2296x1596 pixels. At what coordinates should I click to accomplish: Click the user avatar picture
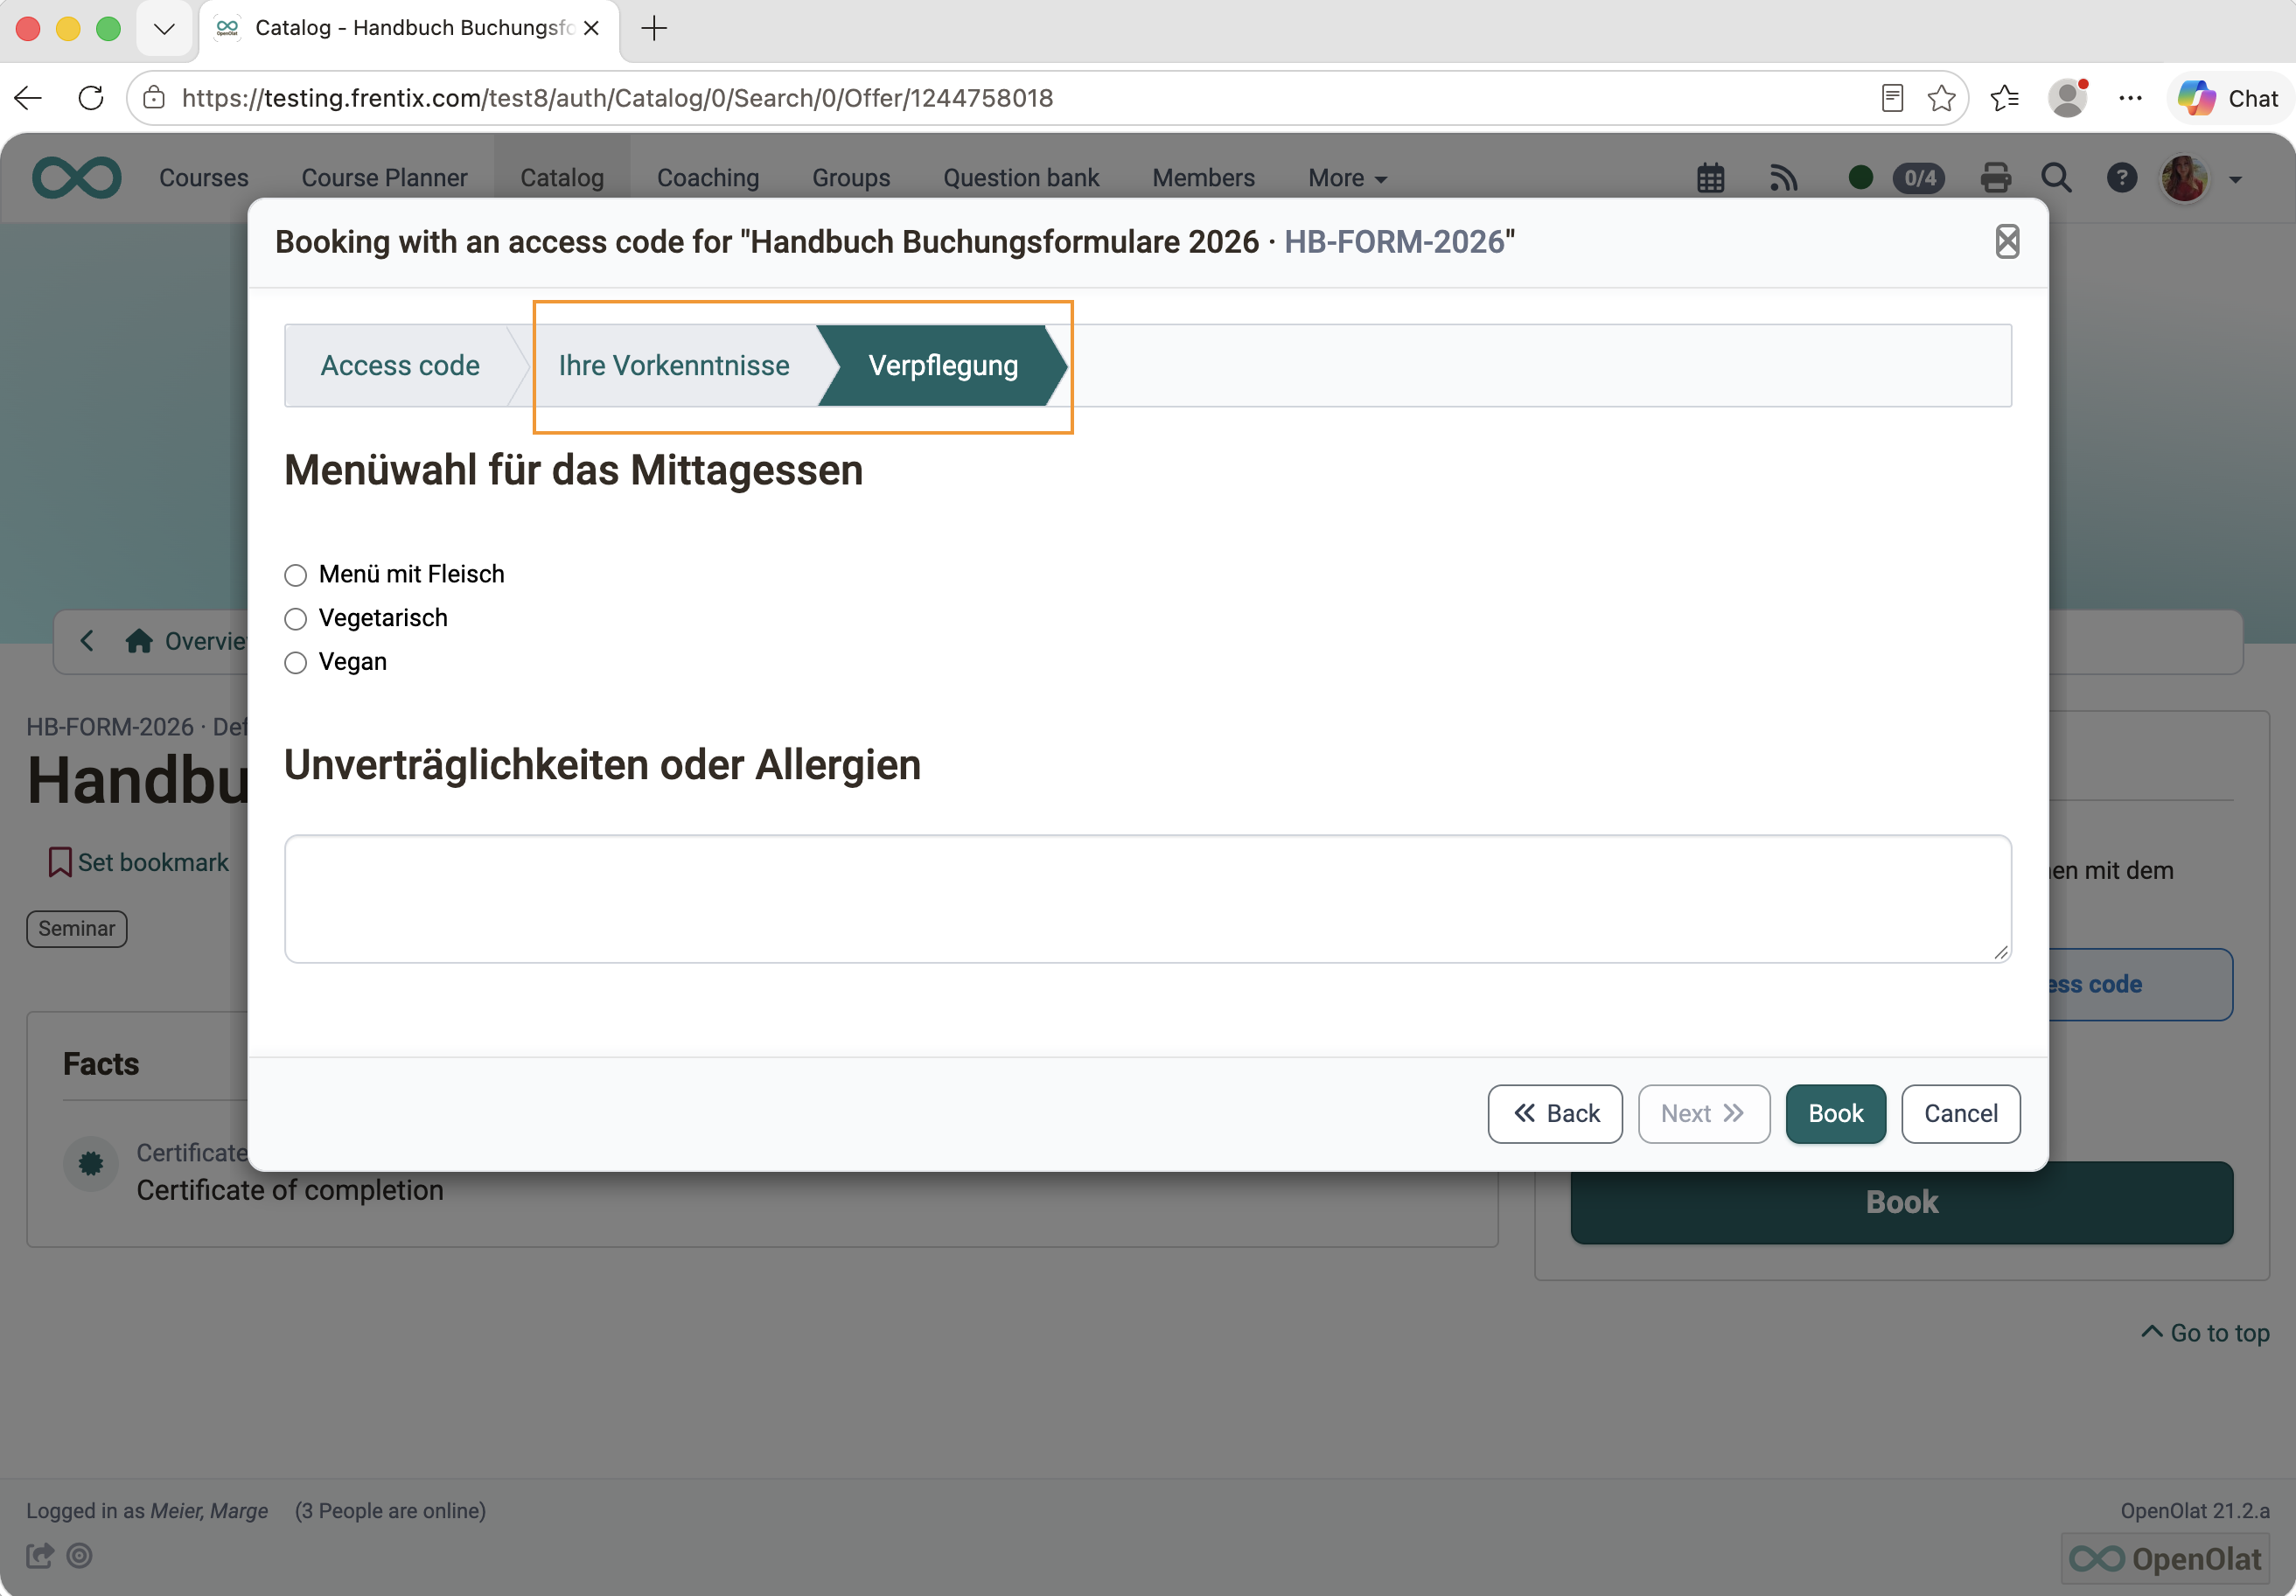[2185, 178]
